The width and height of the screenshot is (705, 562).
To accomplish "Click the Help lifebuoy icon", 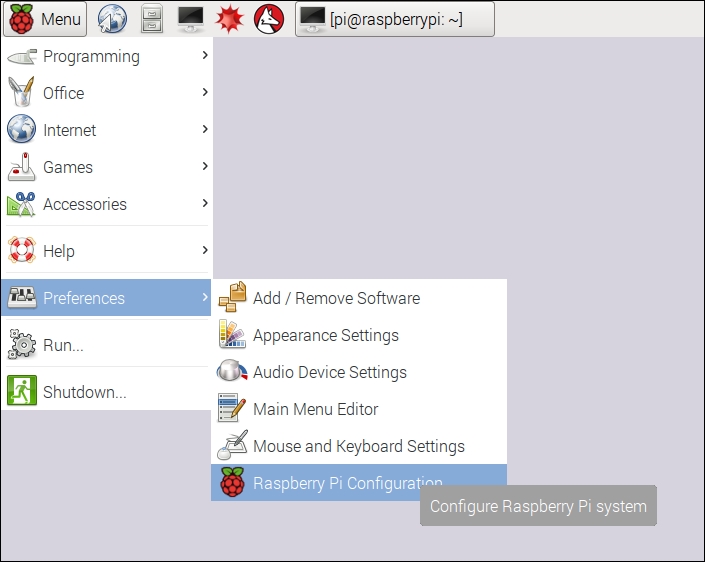I will [21, 250].
